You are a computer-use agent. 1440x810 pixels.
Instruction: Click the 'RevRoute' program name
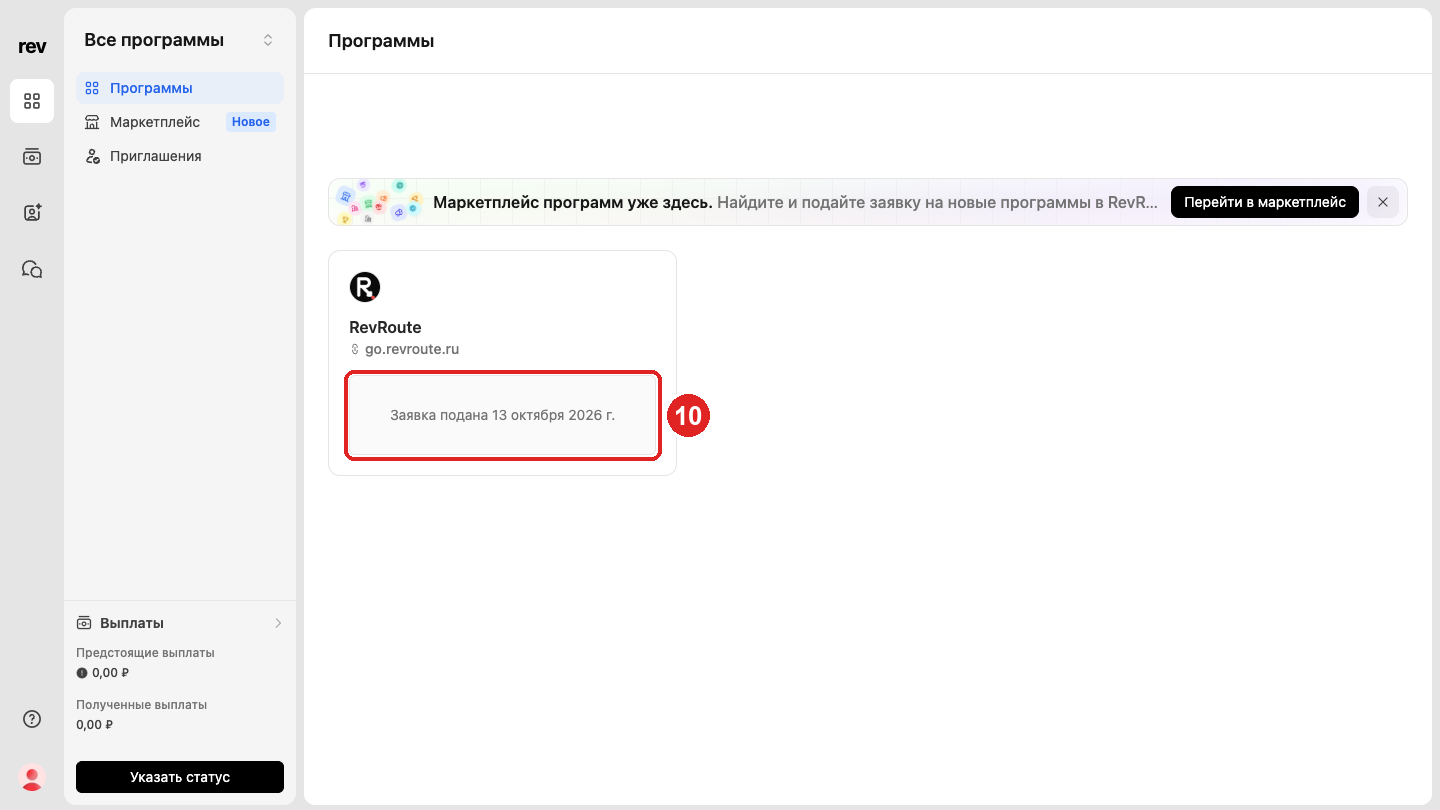[385, 327]
